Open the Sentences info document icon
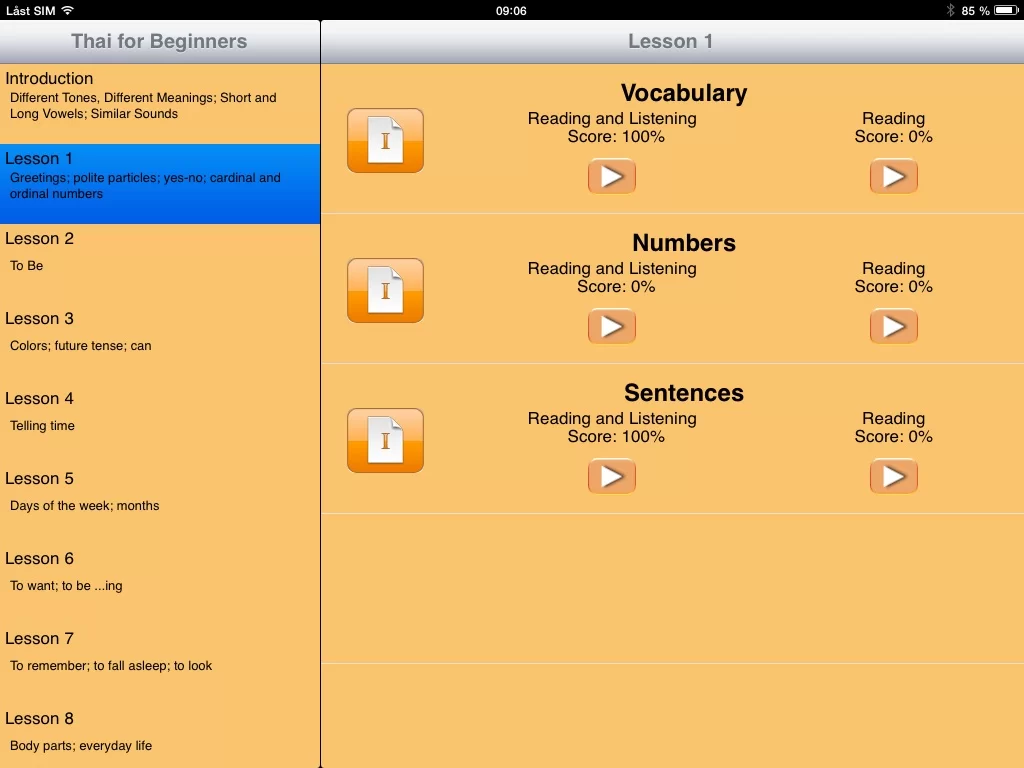 point(385,441)
